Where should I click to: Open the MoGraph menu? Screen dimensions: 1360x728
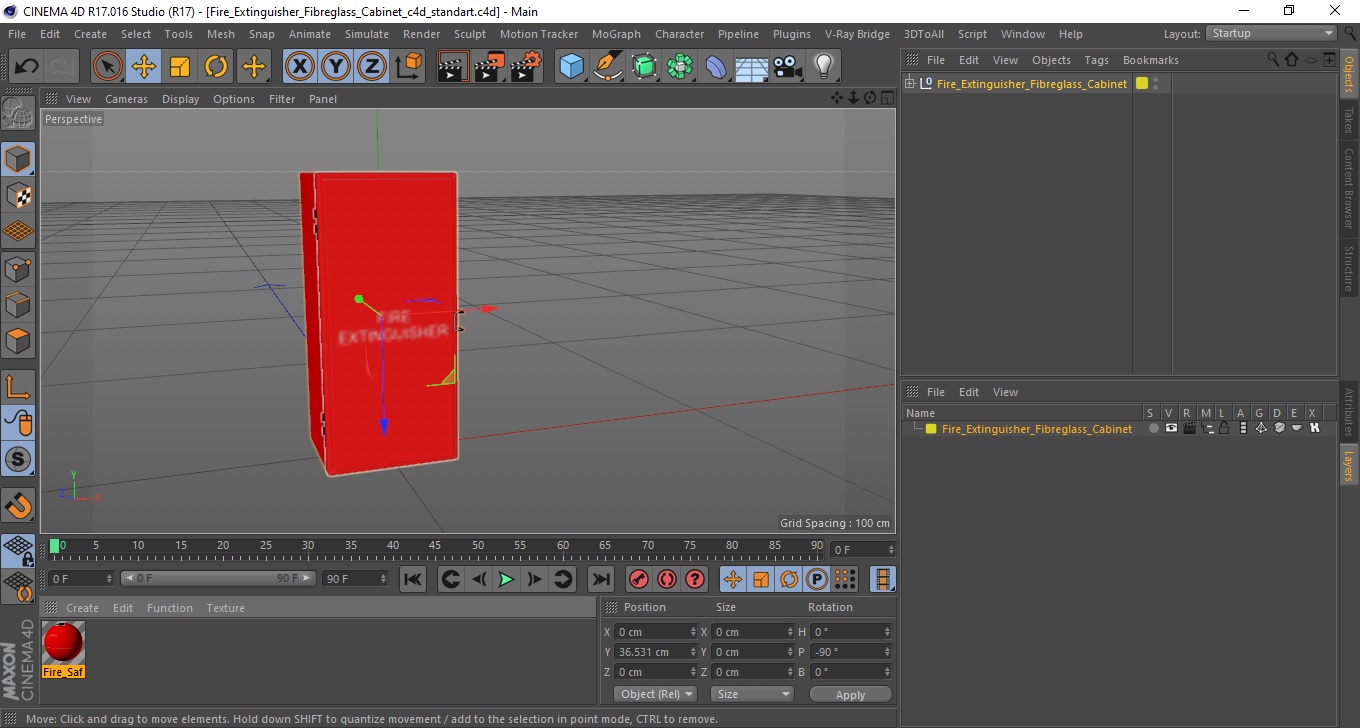coord(616,34)
